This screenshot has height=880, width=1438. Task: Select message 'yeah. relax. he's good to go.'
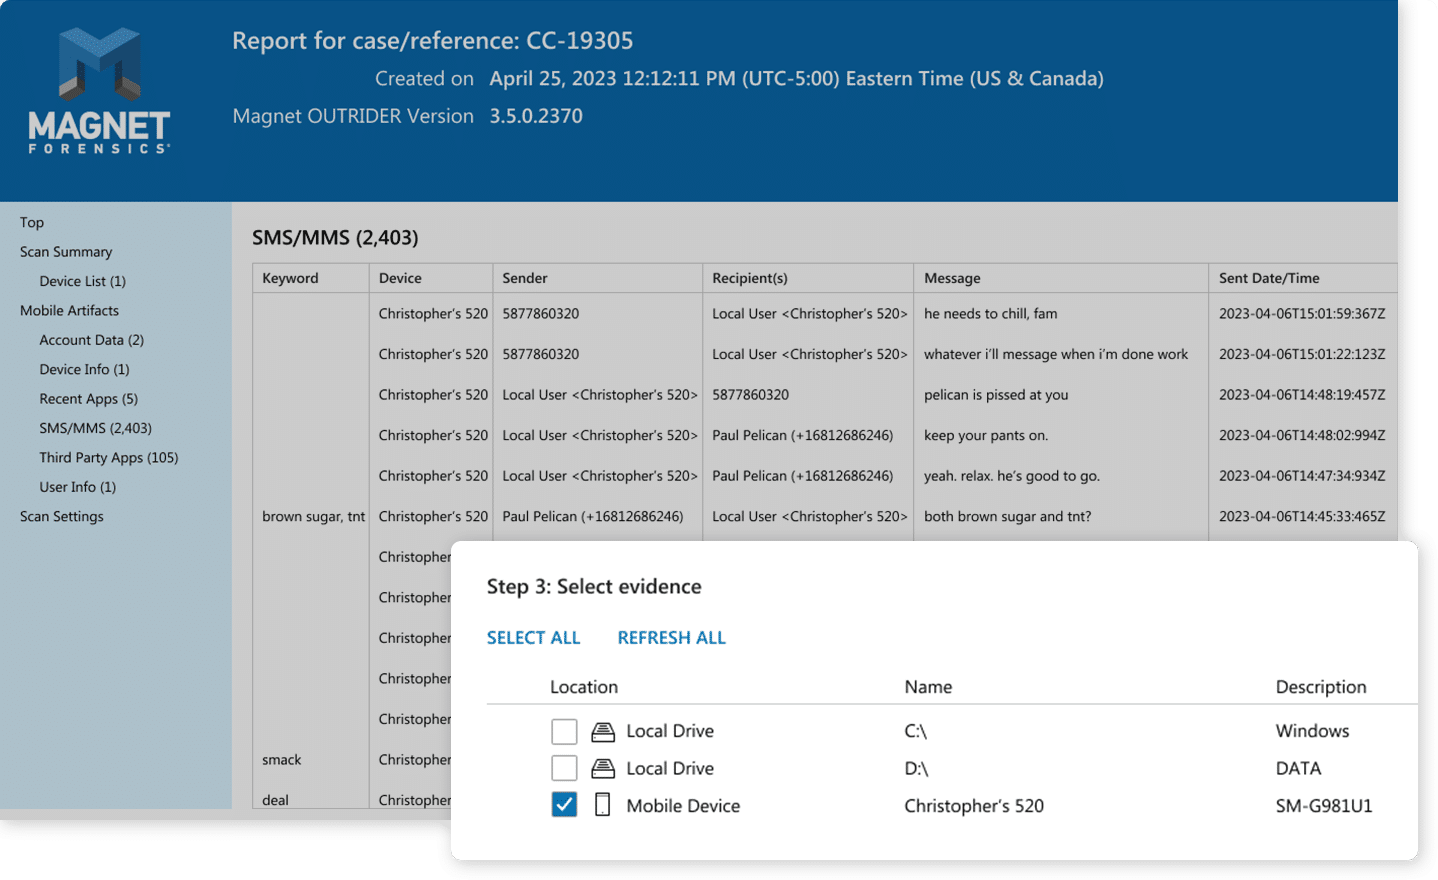1012,476
